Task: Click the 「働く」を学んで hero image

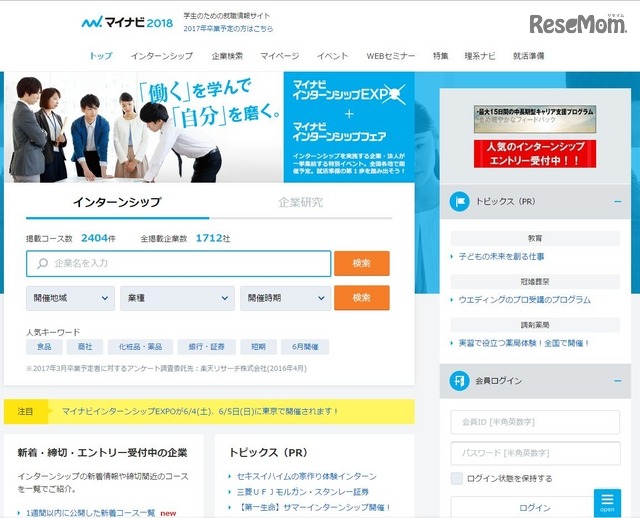Action: [144, 127]
